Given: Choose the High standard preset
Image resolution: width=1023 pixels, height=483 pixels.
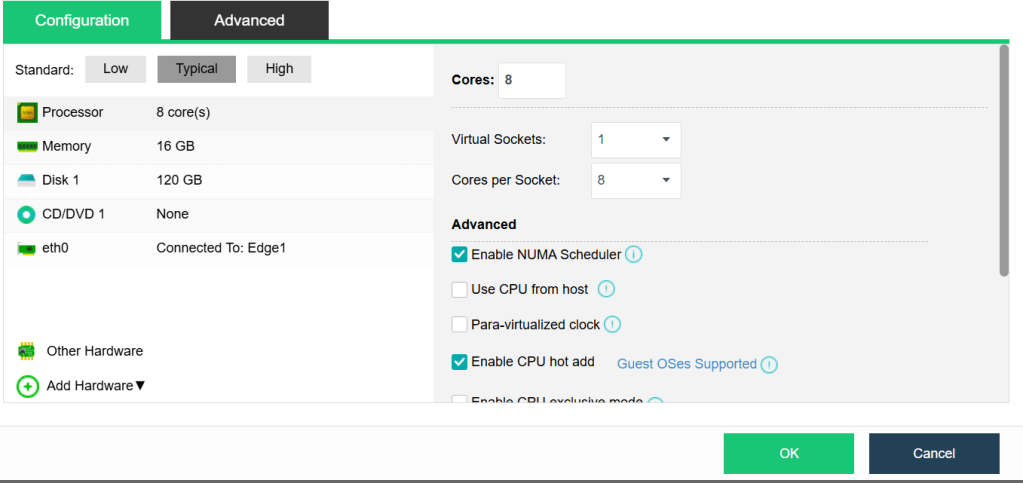Looking at the screenshot, I should pyautogui.click(x=280, y=69).
